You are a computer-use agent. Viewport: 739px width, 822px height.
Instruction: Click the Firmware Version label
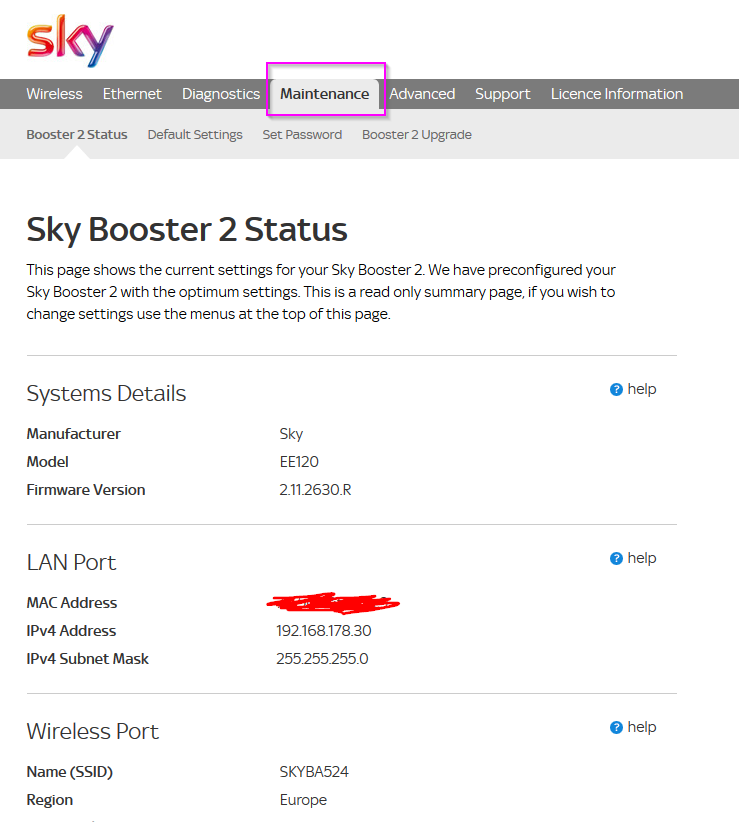86,490
